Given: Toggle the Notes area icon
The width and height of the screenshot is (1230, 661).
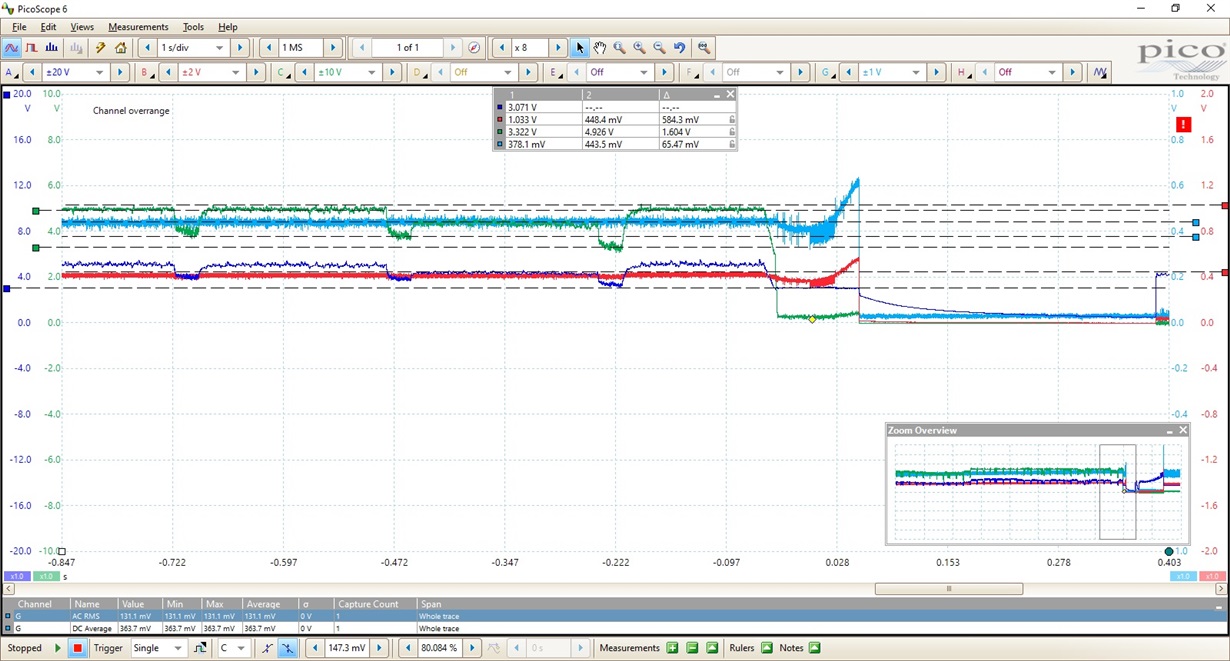Looking at the screenshot, I should (x=814, y=648).
